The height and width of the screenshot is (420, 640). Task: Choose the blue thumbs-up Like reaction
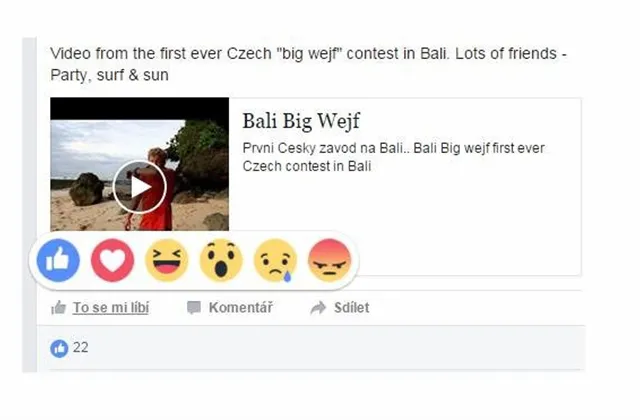58,260
